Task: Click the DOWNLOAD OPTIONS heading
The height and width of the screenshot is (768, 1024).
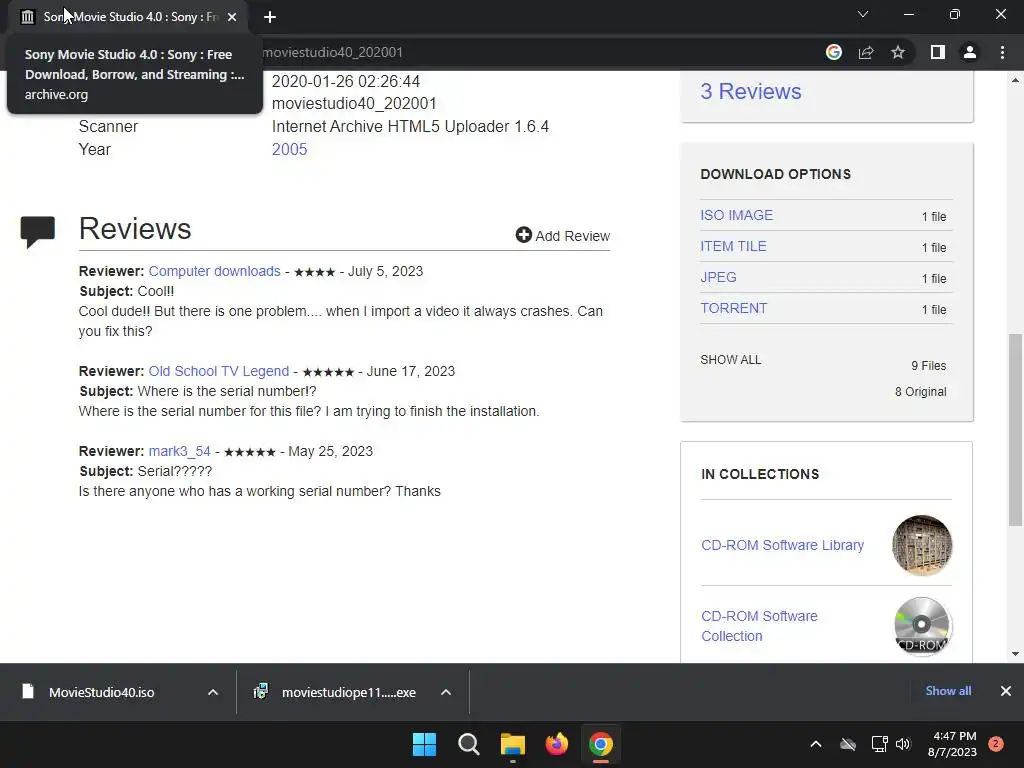Action: (775, 174)
